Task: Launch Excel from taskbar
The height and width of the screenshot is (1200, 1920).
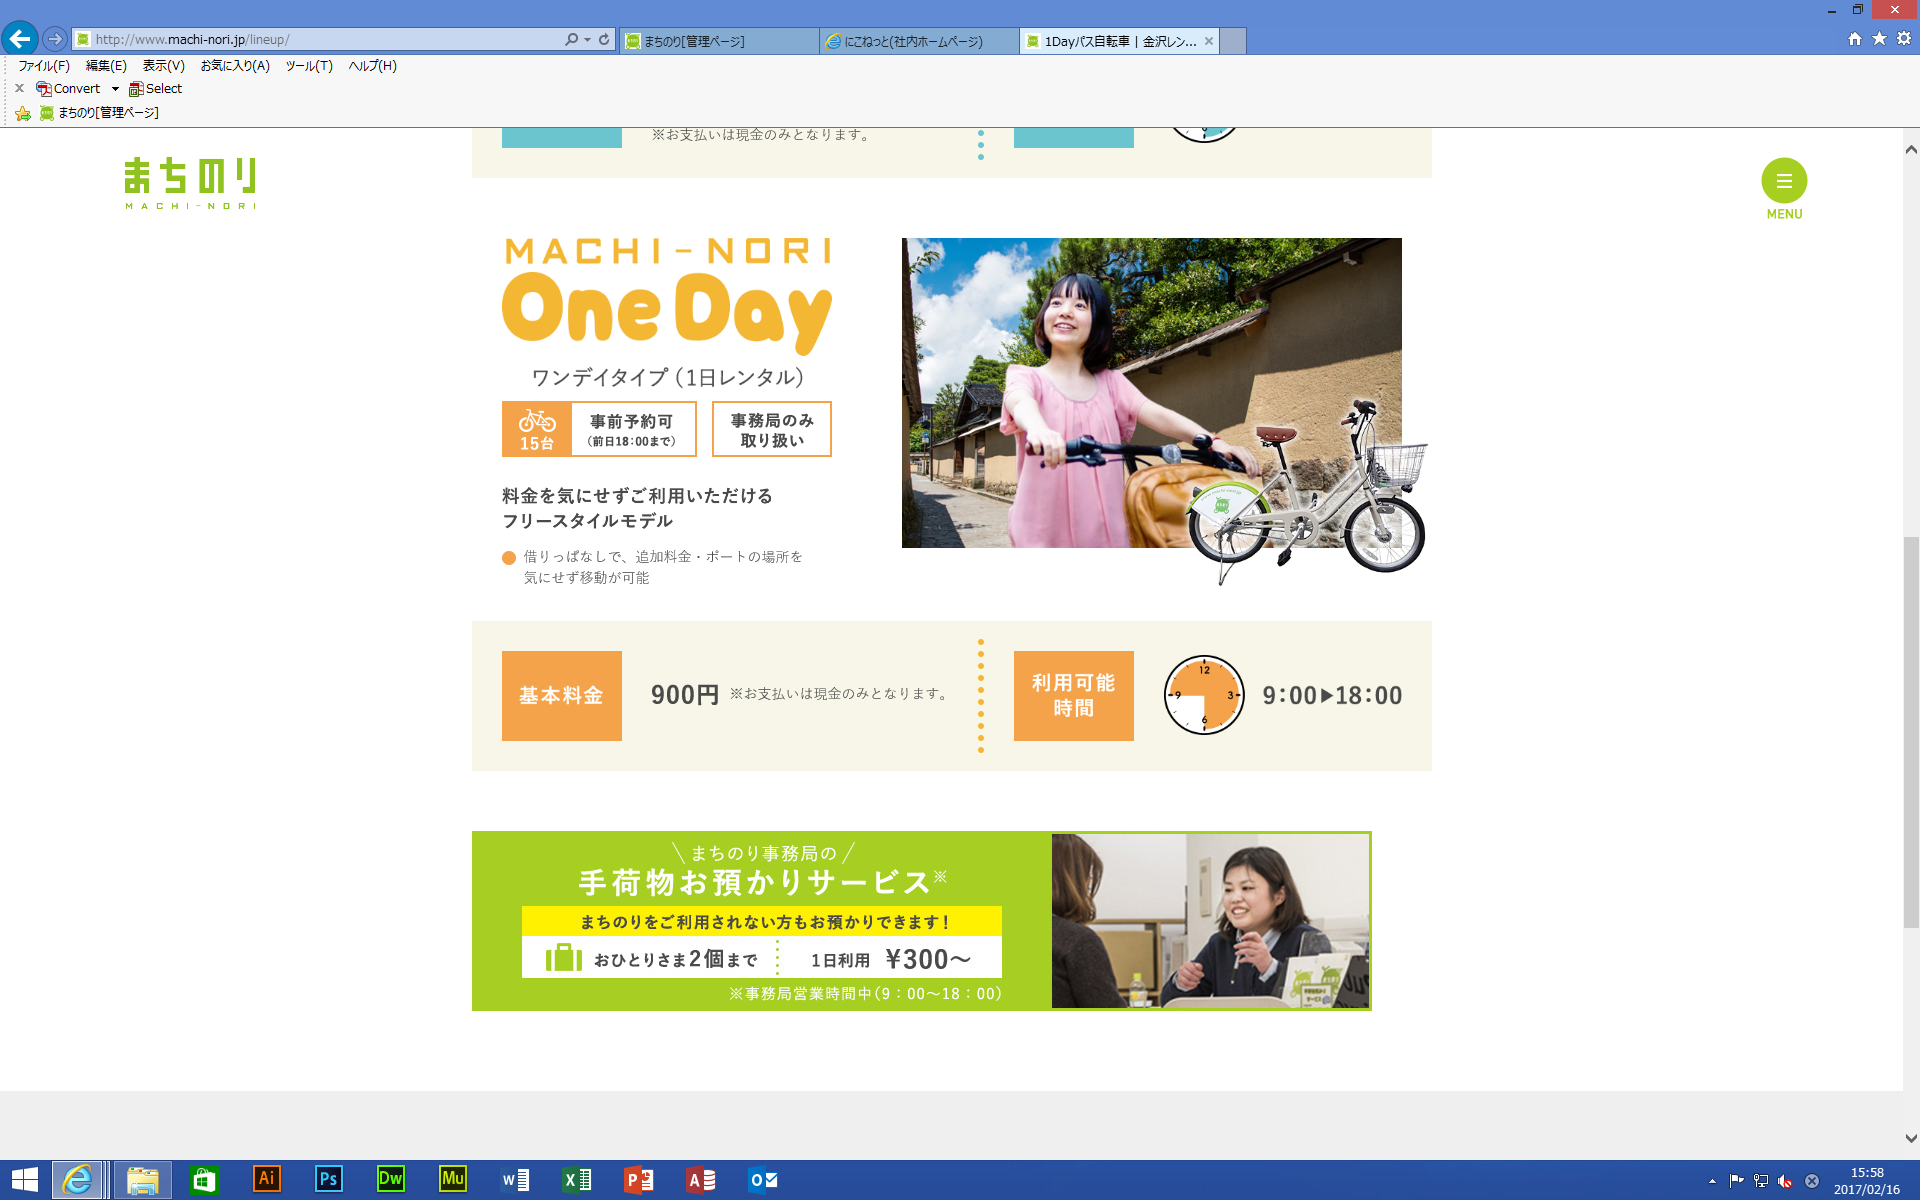Action: [x=577, y=1180]
